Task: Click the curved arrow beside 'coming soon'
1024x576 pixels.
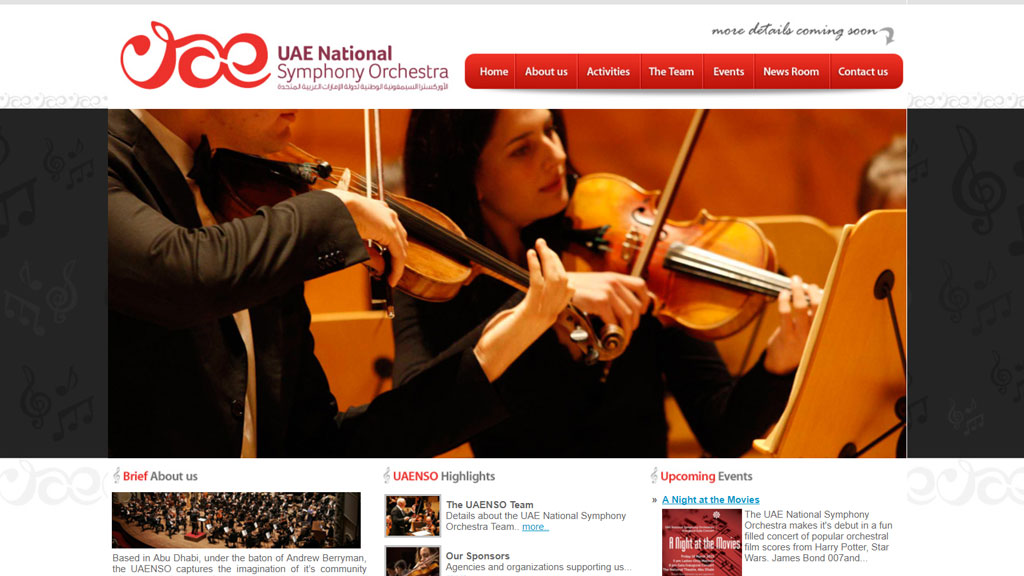Action: click(887, 35)
